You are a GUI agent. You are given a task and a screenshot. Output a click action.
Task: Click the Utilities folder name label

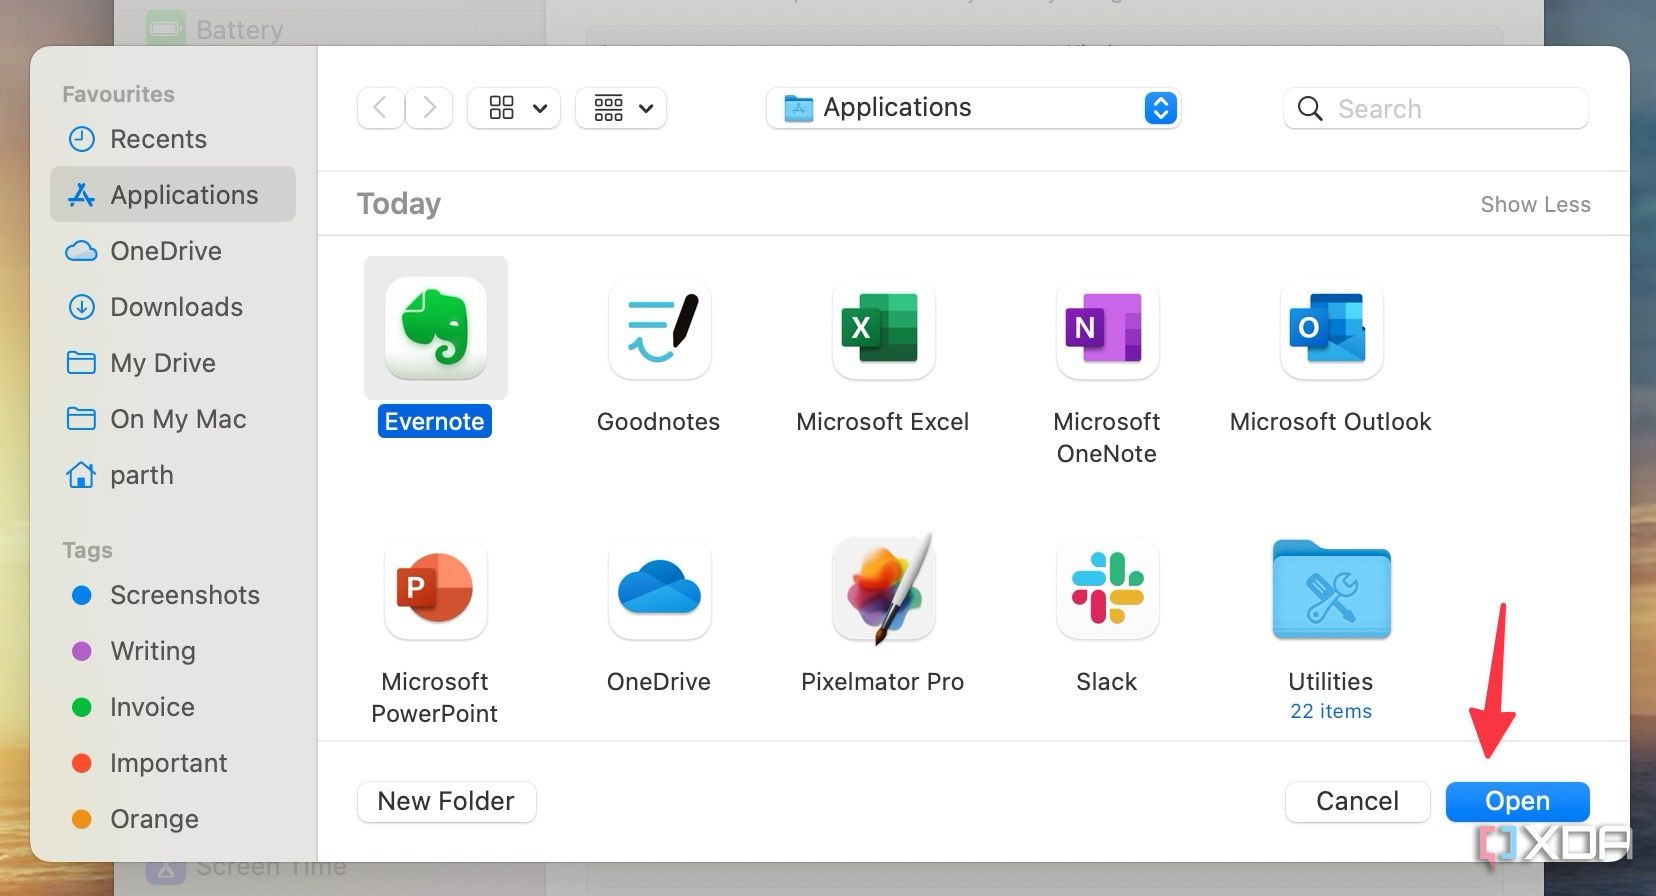click(x=1331, y=681)
